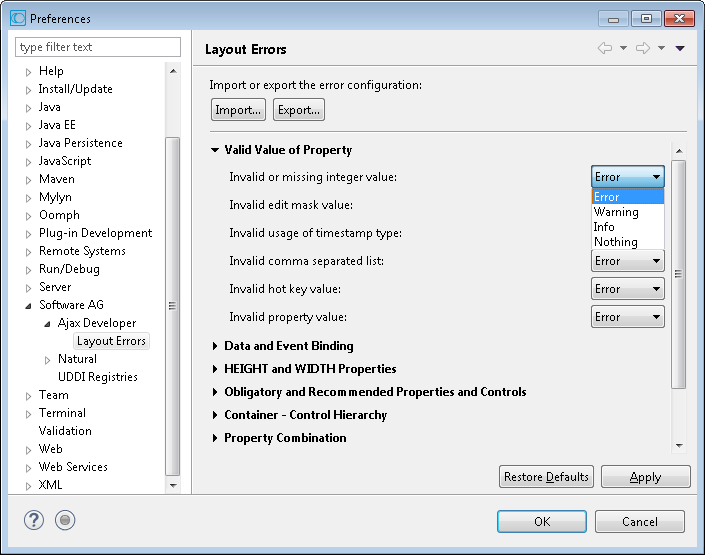
Task: Select JavaScript in the preferences tree
Action: click(x=65, y=161)
